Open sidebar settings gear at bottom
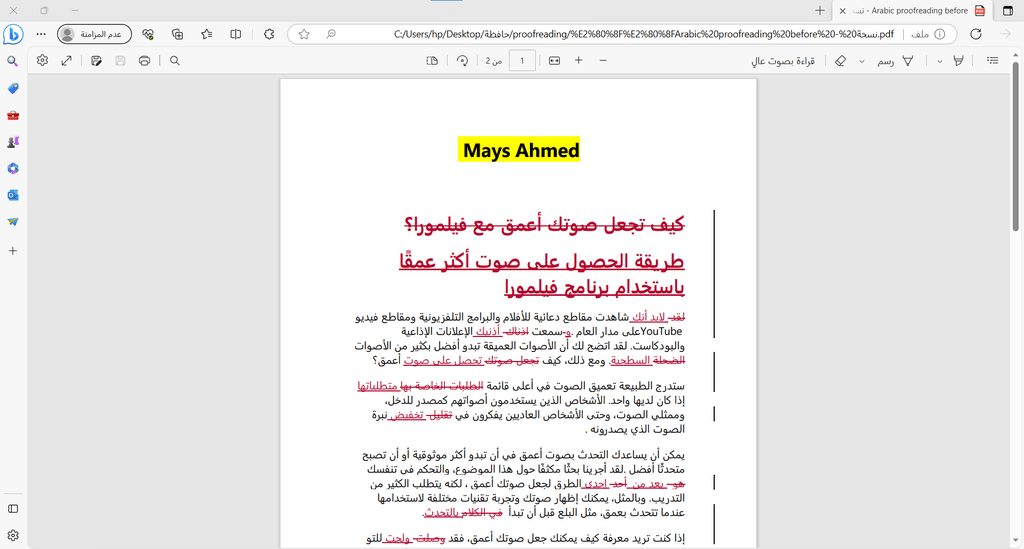 pos(12,535)
